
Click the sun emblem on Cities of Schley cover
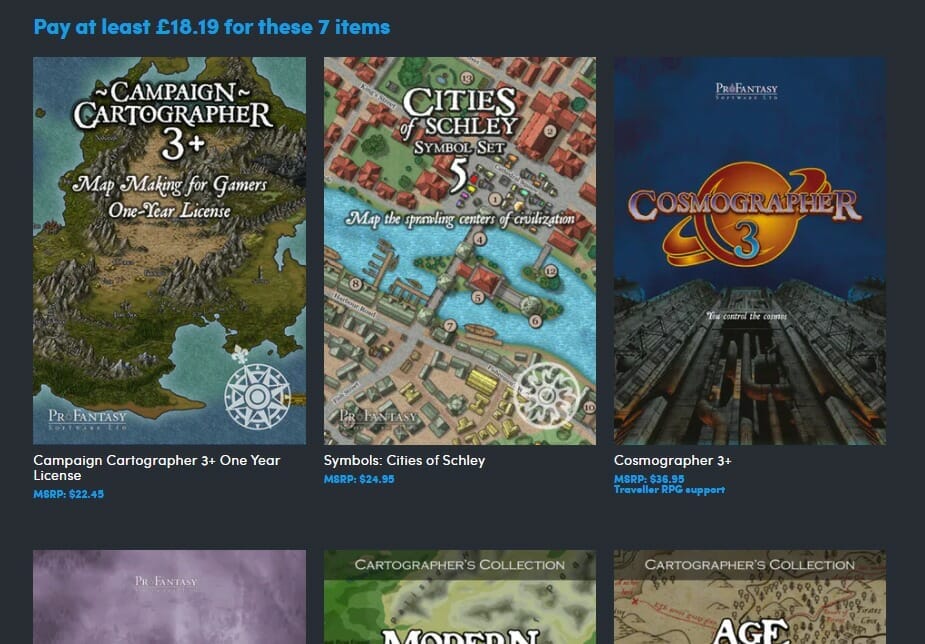[546, 395]
